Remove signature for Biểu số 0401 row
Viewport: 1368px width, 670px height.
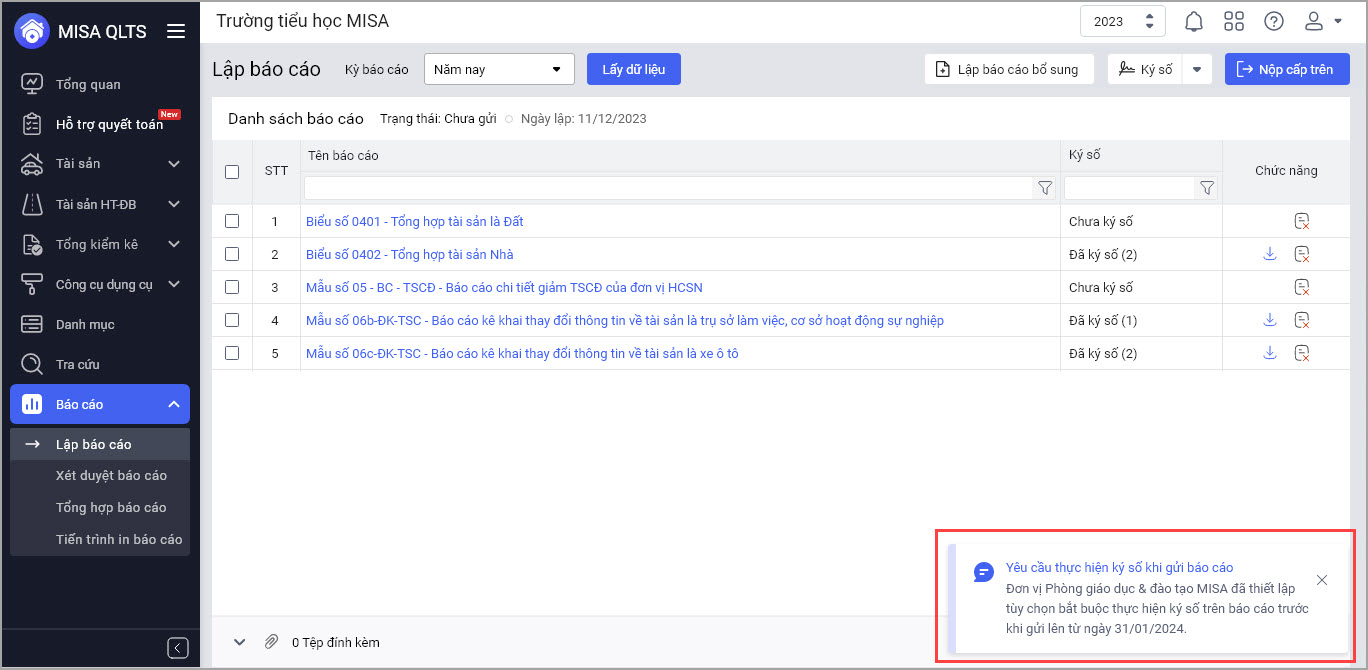tap(1301, 221)
